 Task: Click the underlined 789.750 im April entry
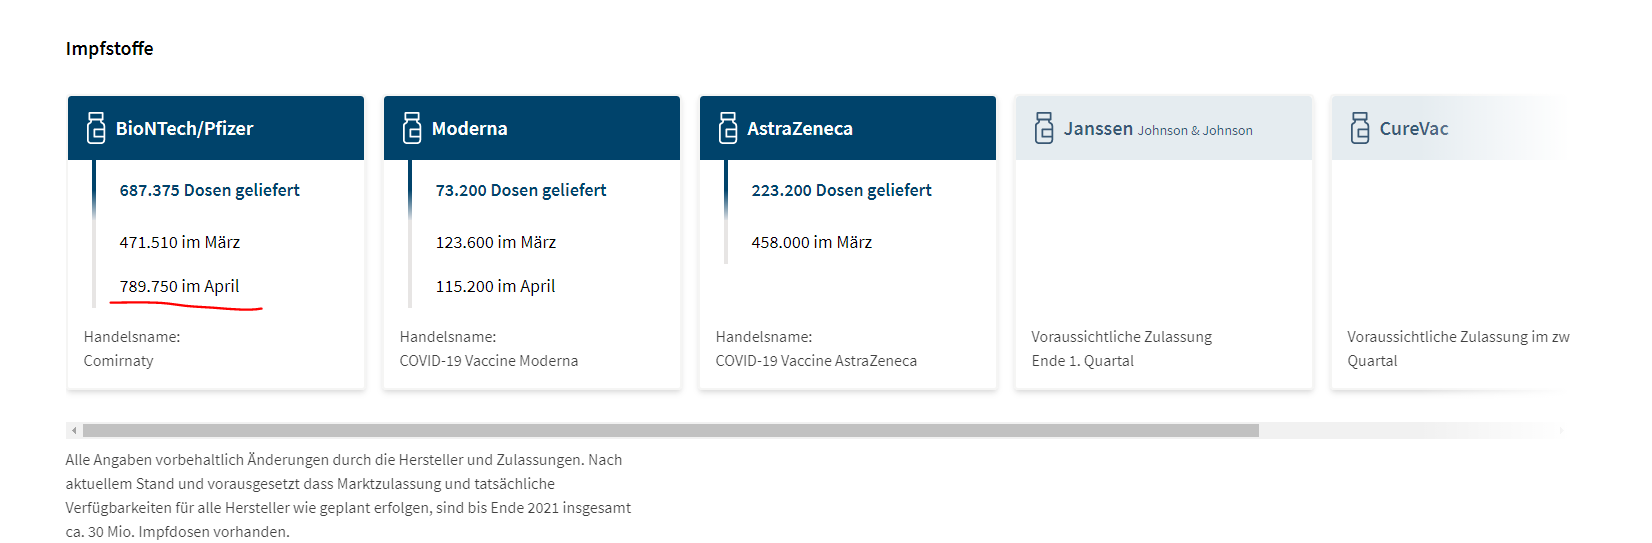click(x=179, y=286)
